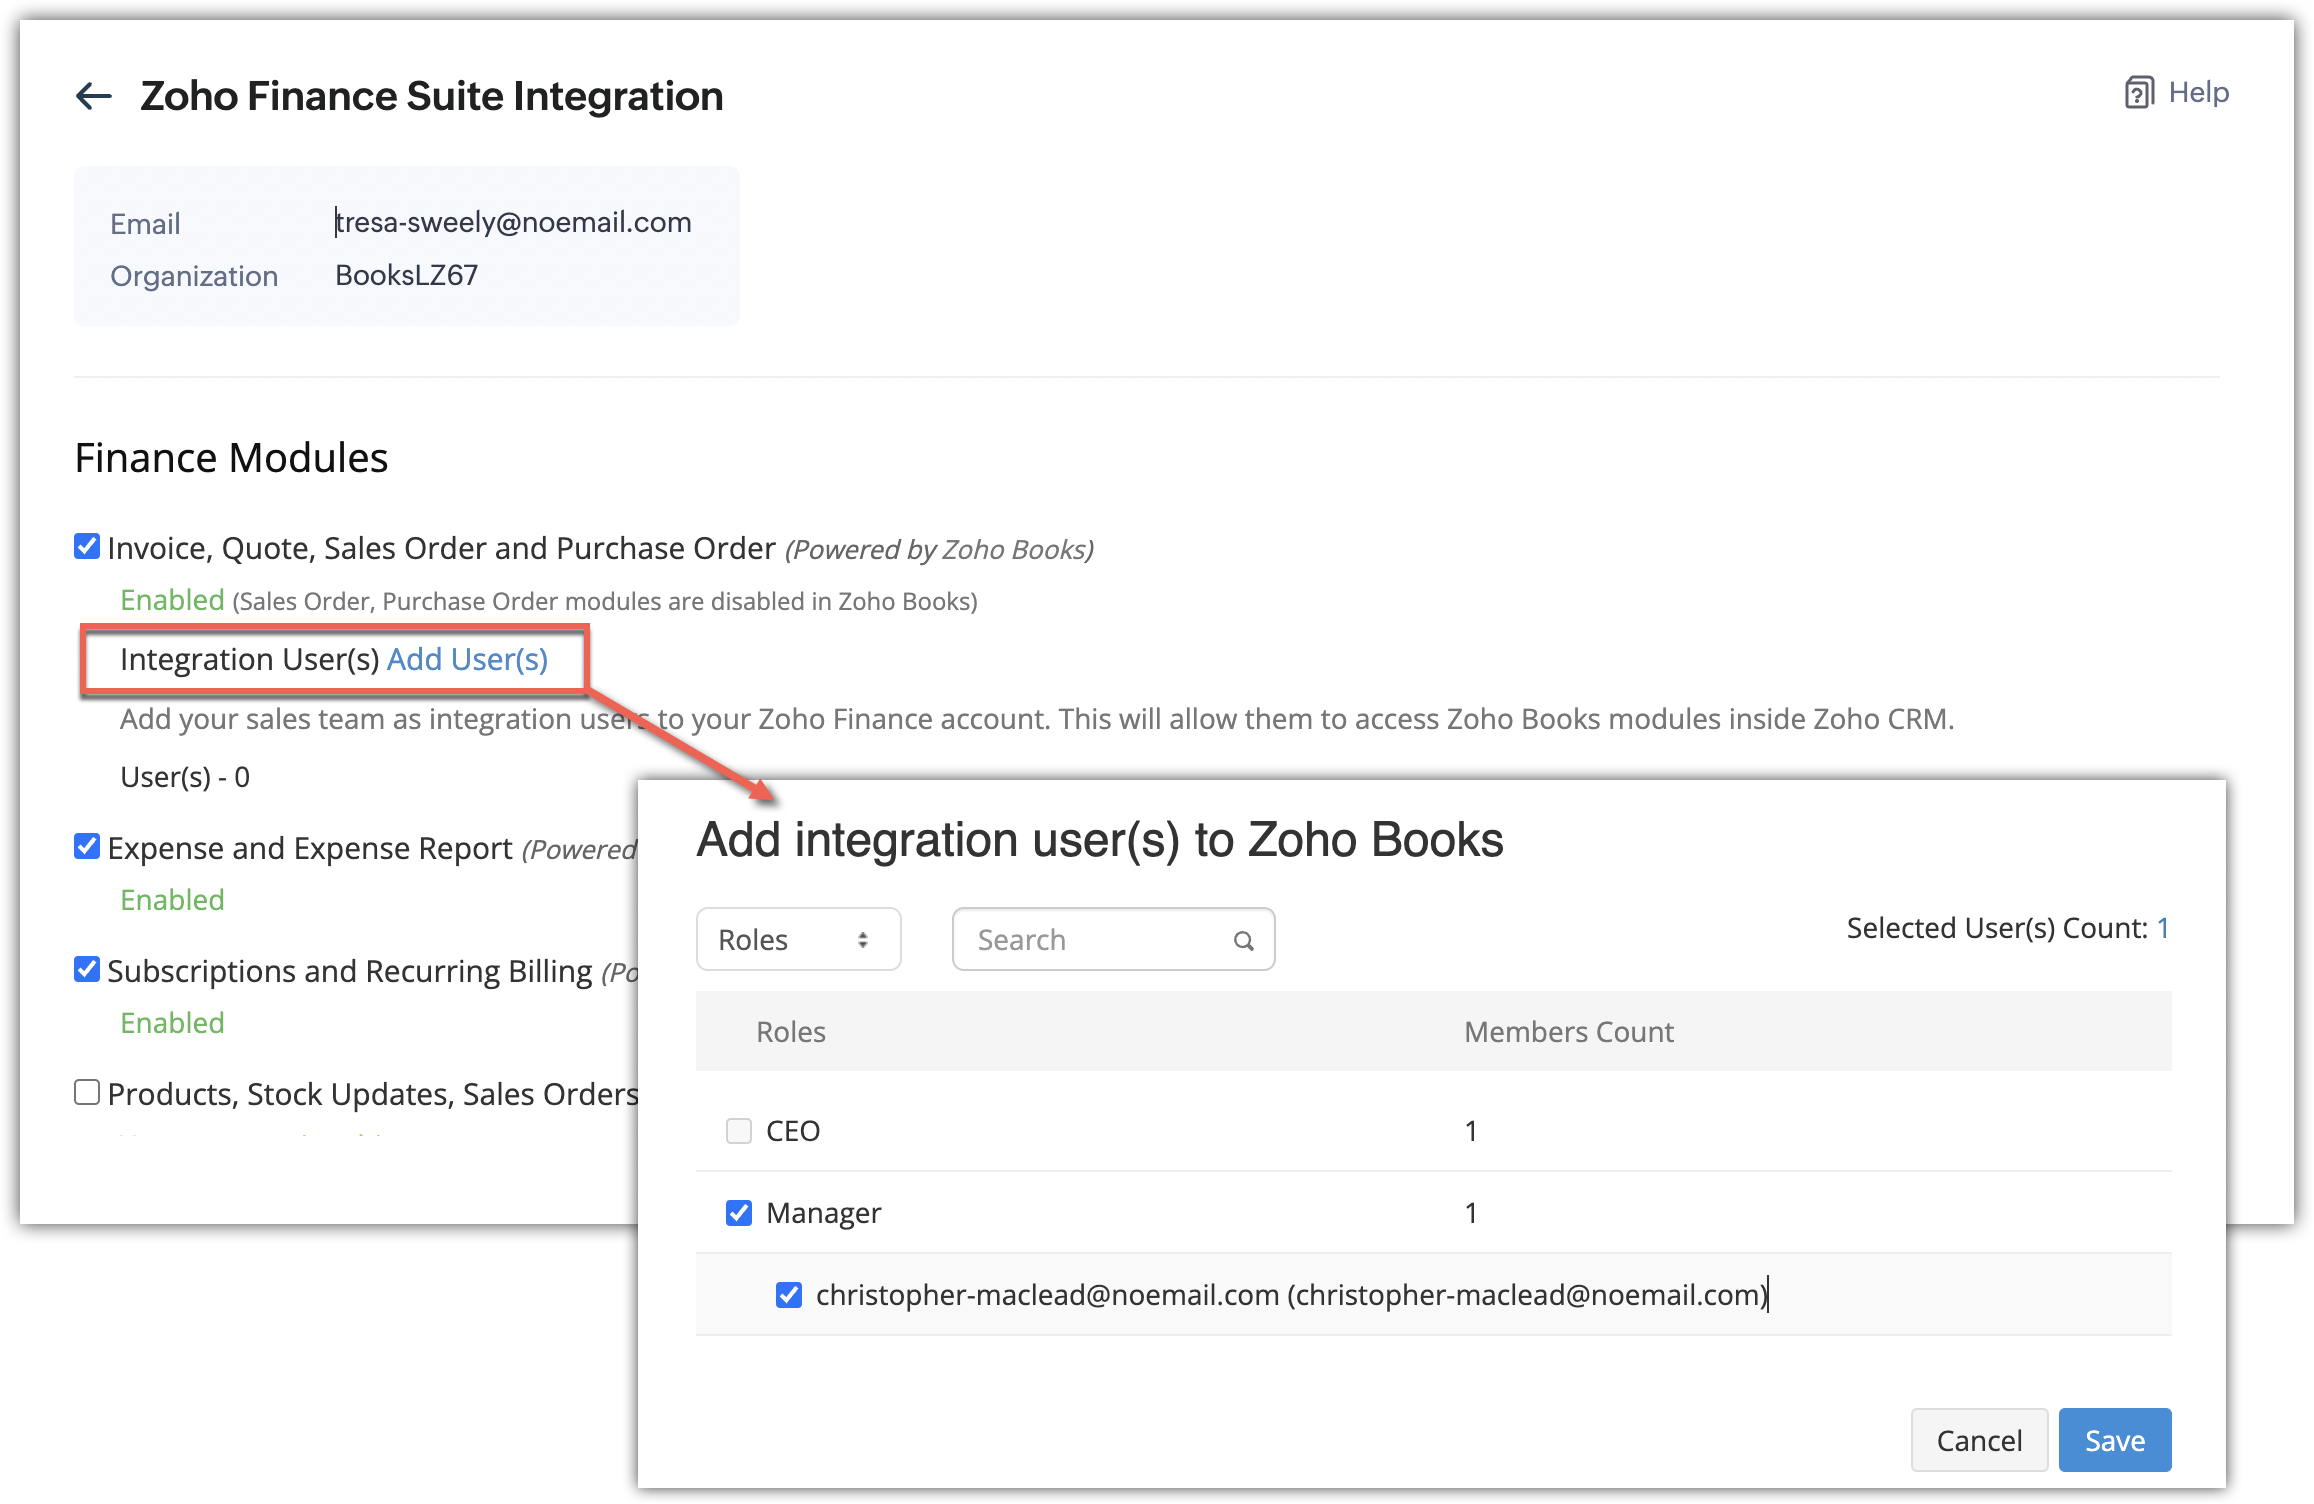Click the CEO role row label
Viewport: 2314px width, 1504px height.
click(x=793, y=1131)
